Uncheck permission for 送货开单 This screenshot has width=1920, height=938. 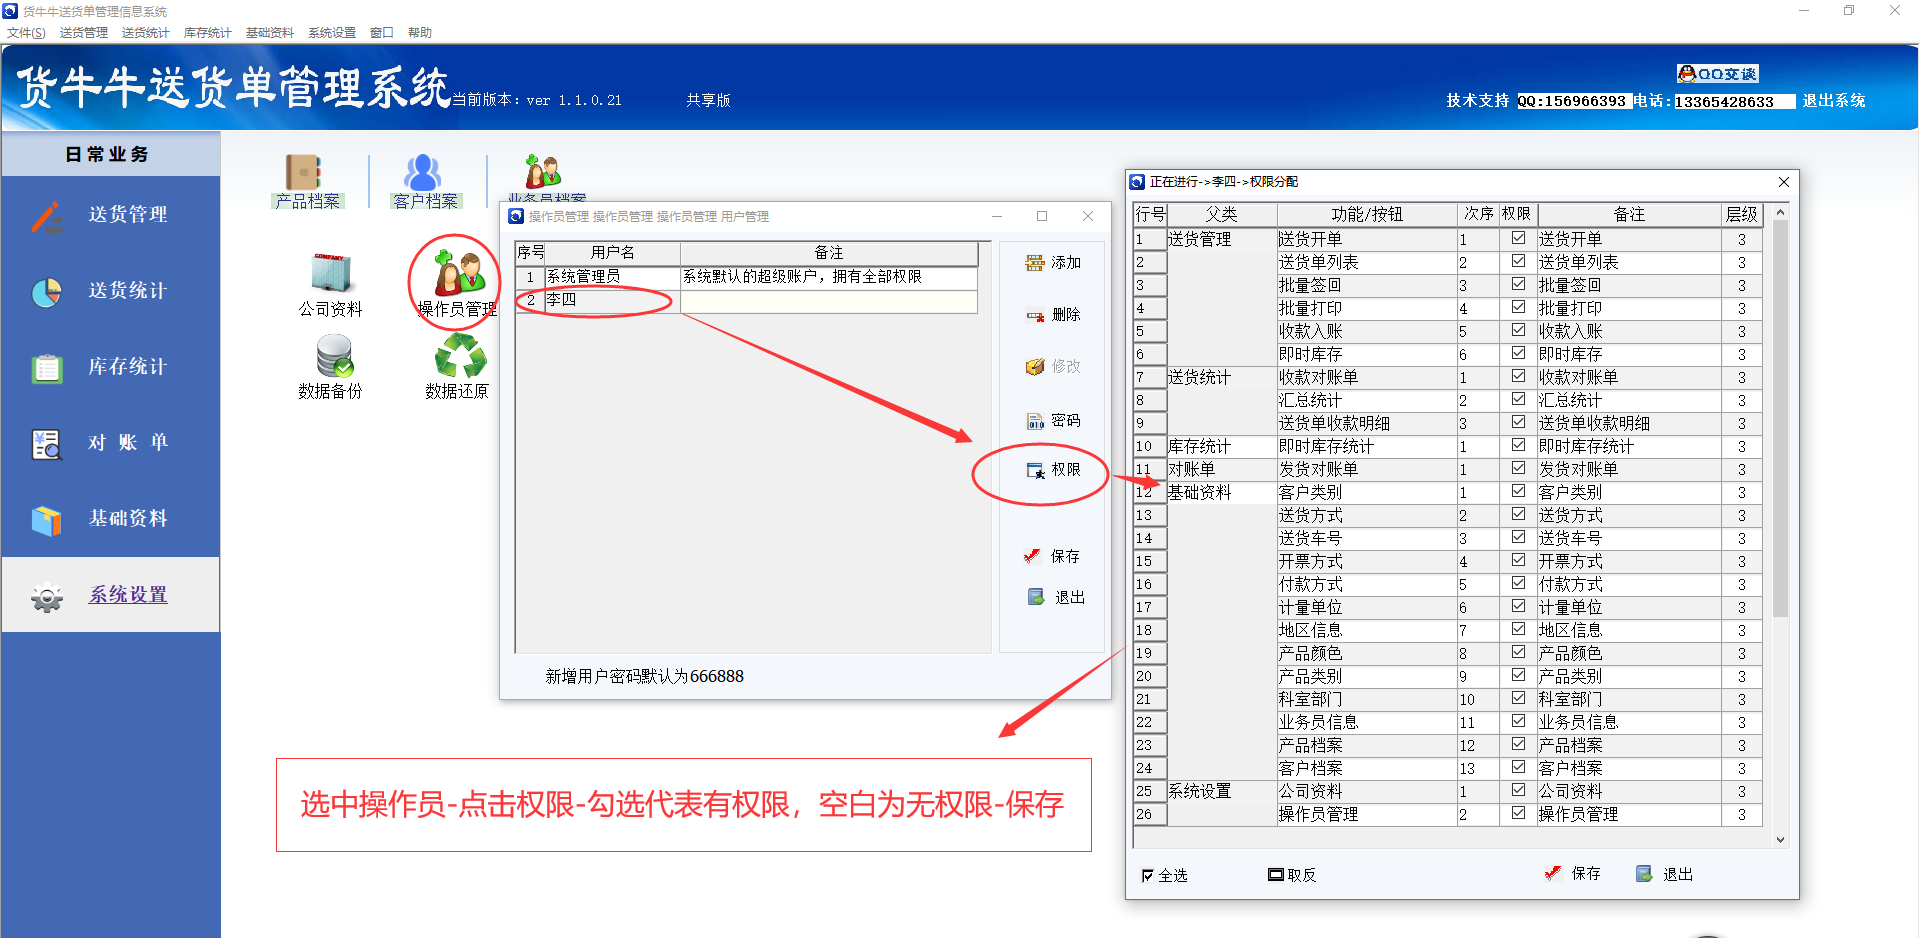click(x=1518, y=239)
